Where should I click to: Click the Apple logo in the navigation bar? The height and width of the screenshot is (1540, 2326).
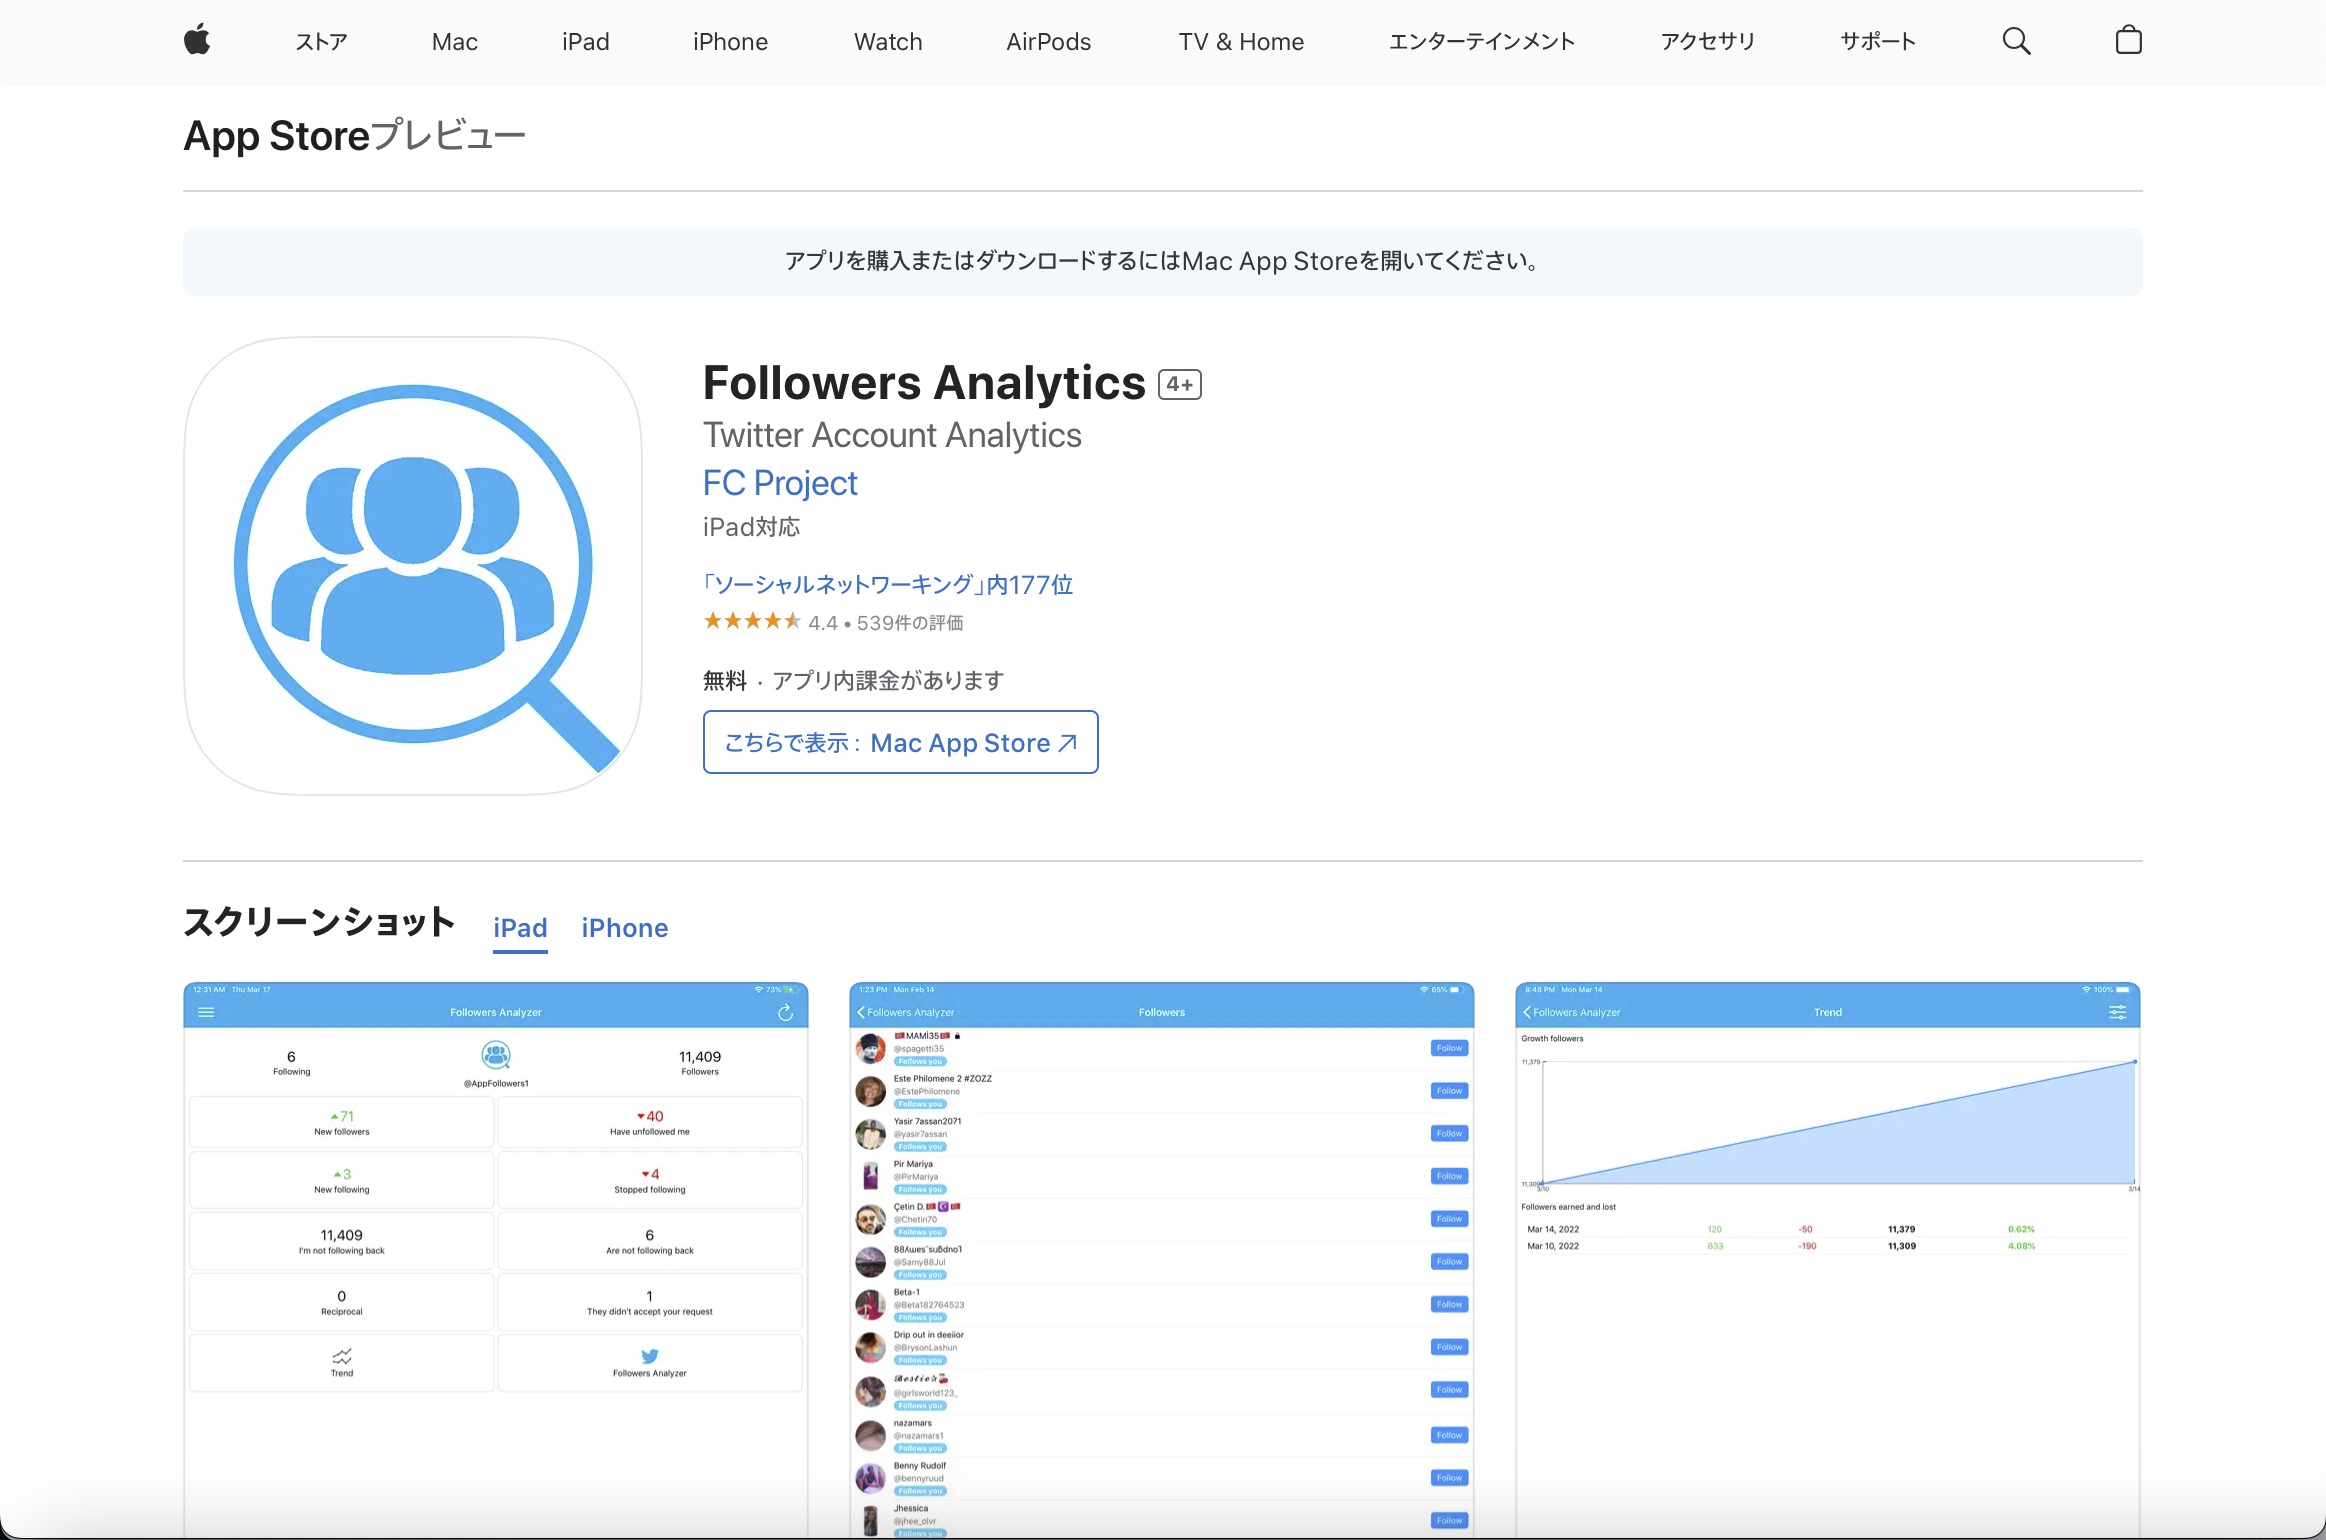pyautogui.click(x=196, y=41)
